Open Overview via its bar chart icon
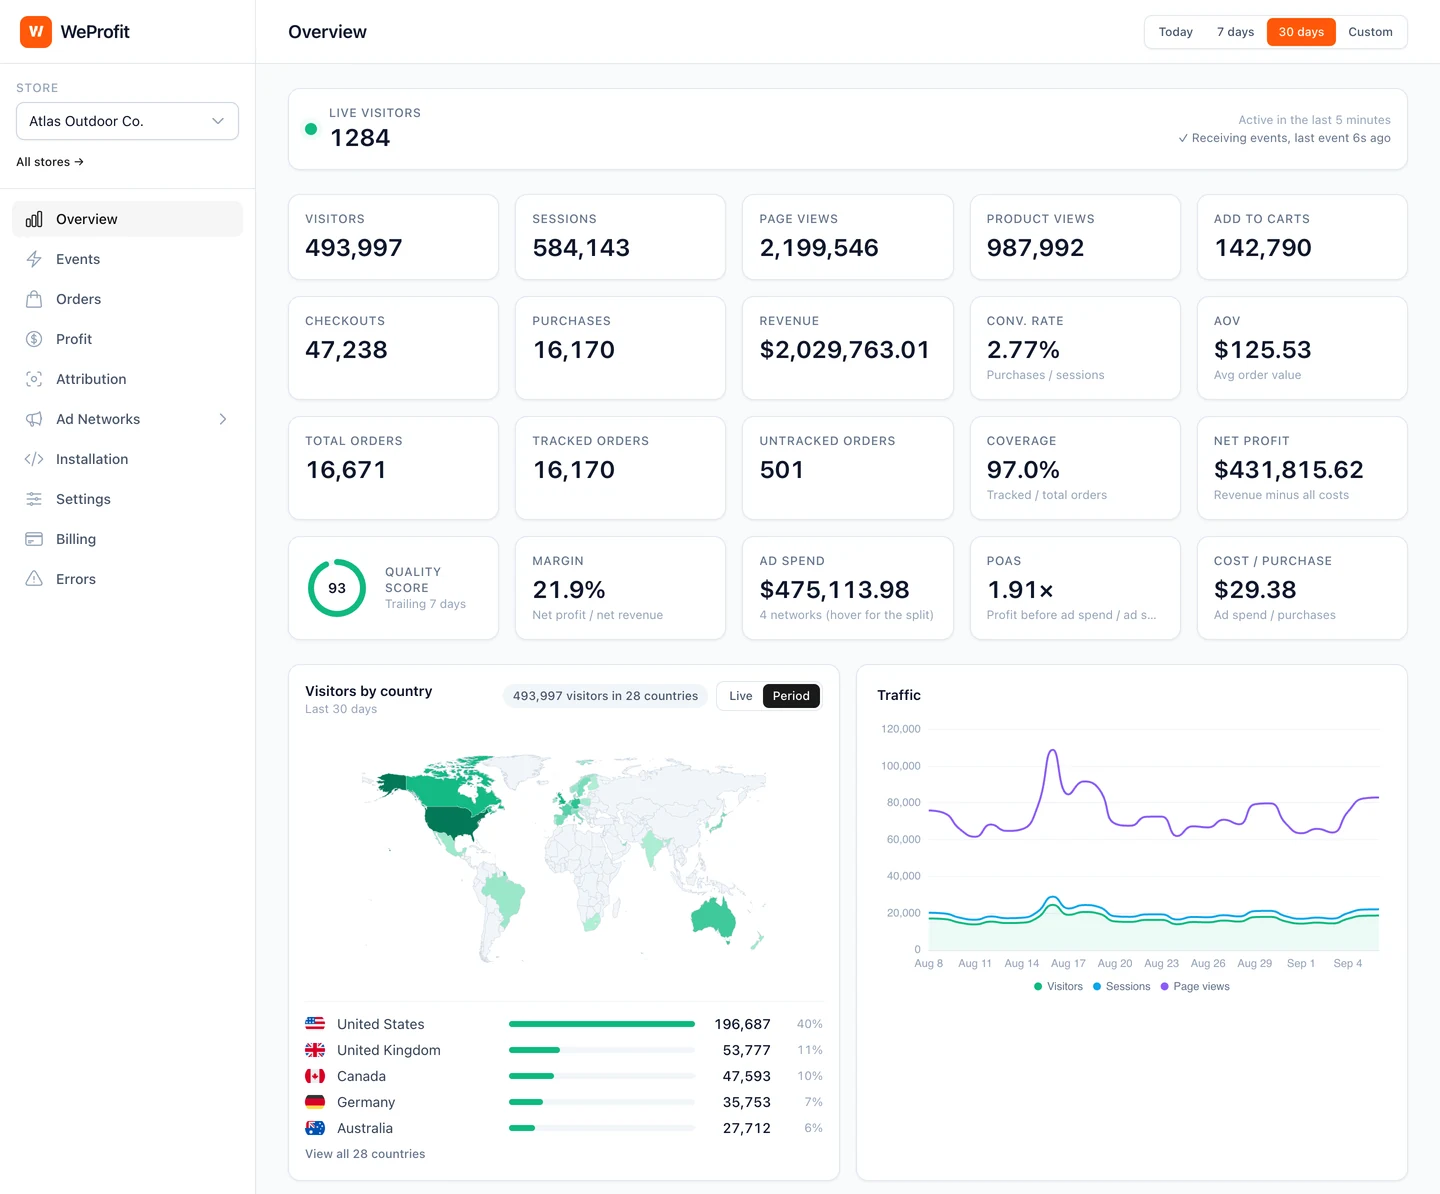 point(34,219)
